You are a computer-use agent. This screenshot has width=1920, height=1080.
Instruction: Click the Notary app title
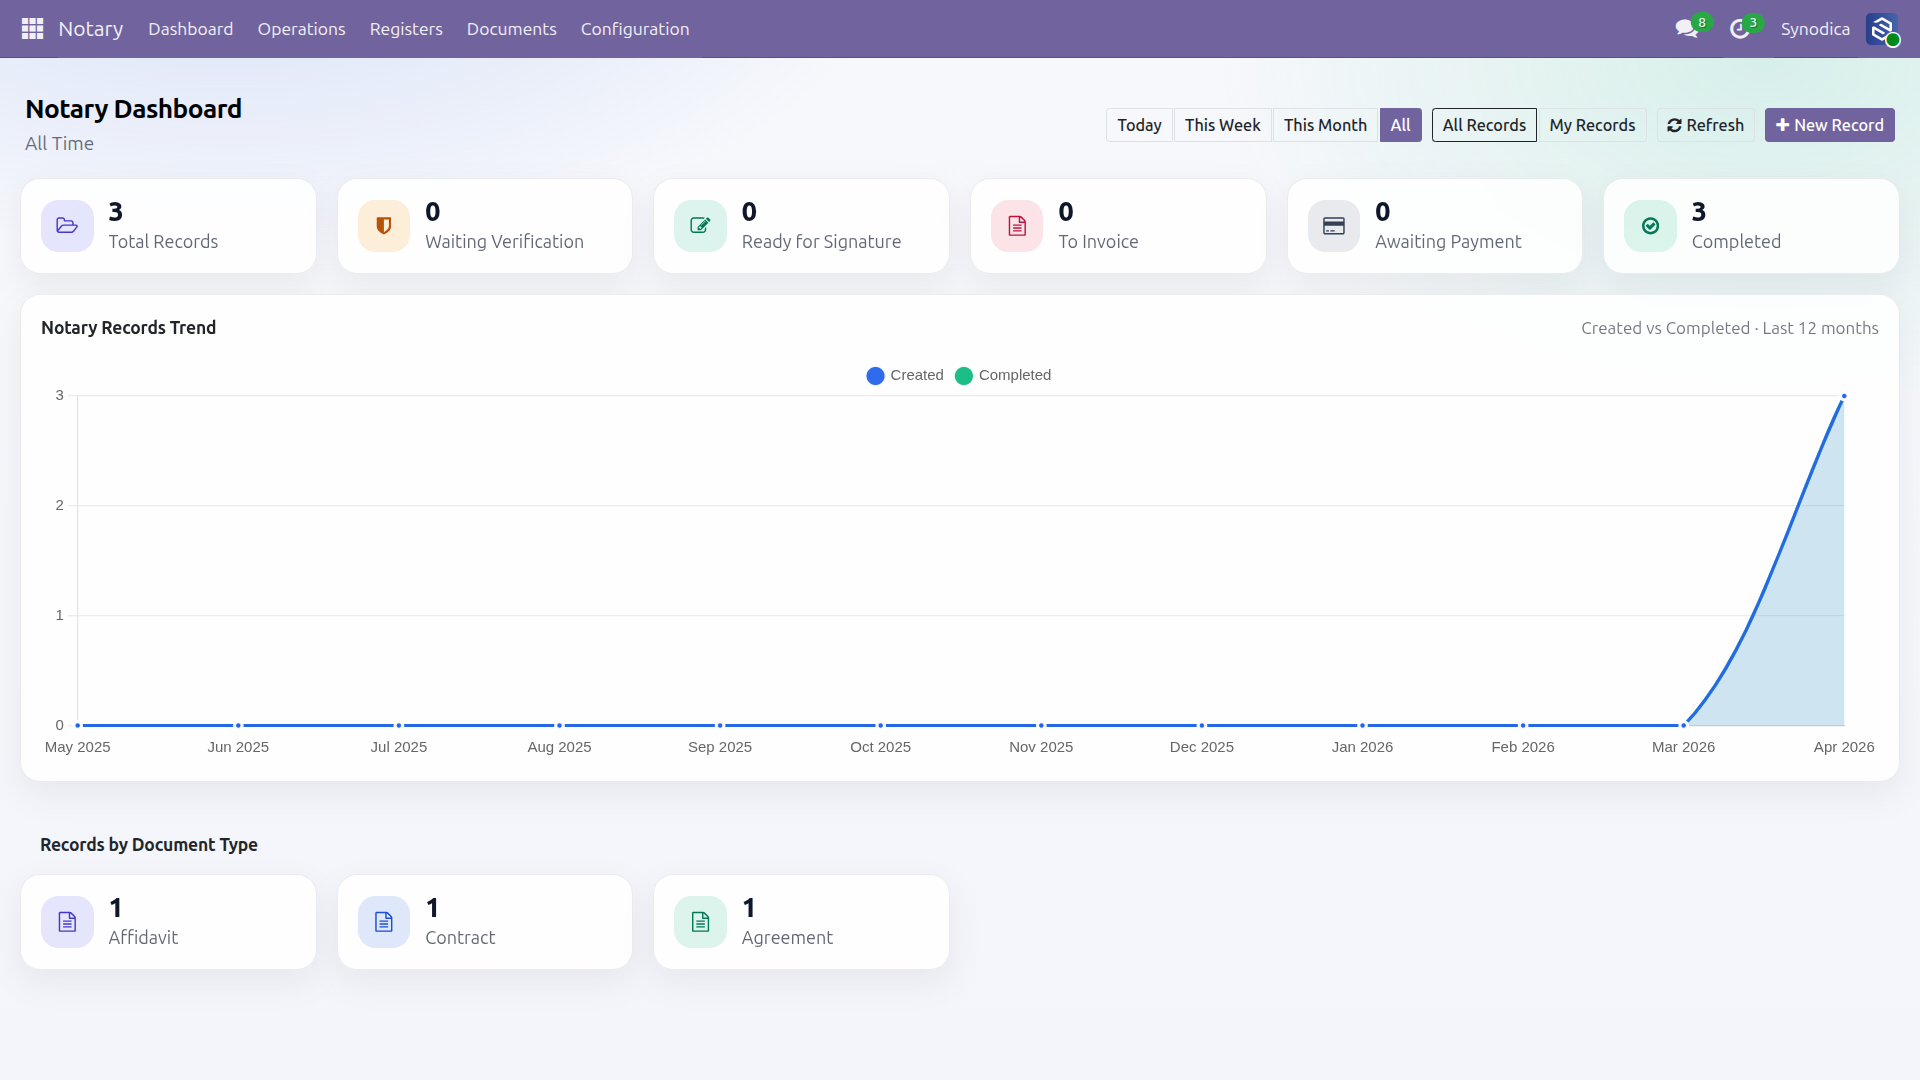pyautogui.click(x=91, y=29)
